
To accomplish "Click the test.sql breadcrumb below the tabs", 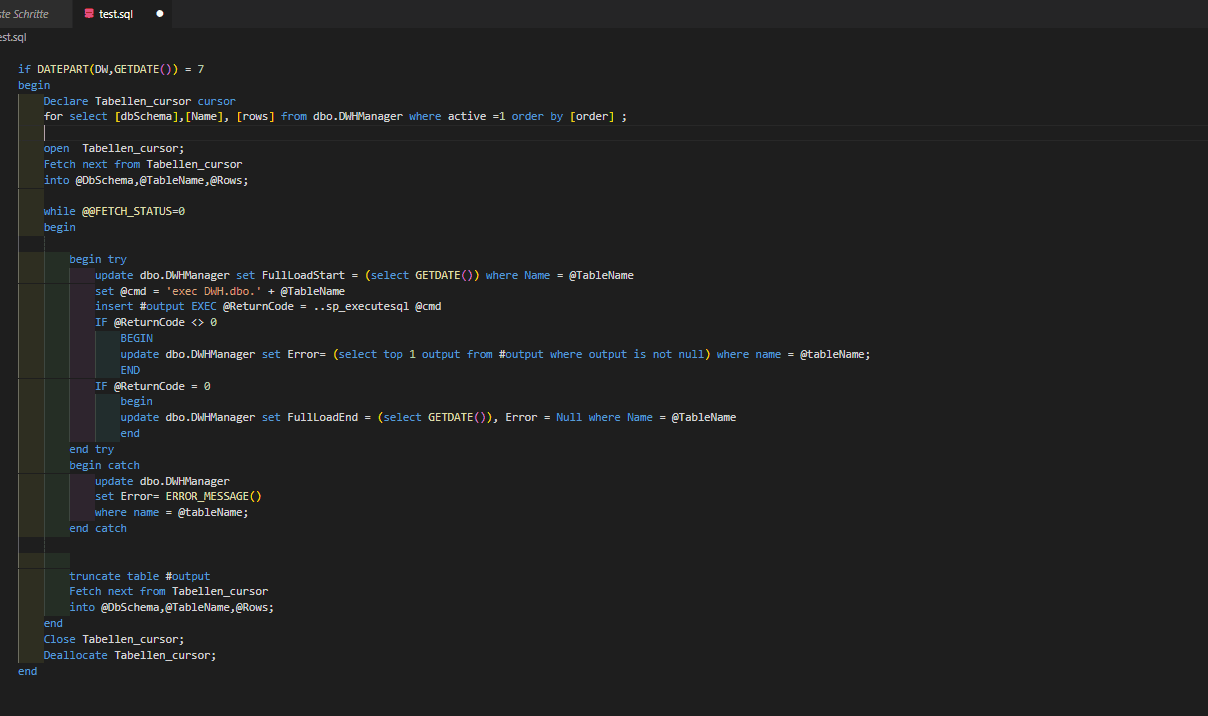I will click(13, 37).
